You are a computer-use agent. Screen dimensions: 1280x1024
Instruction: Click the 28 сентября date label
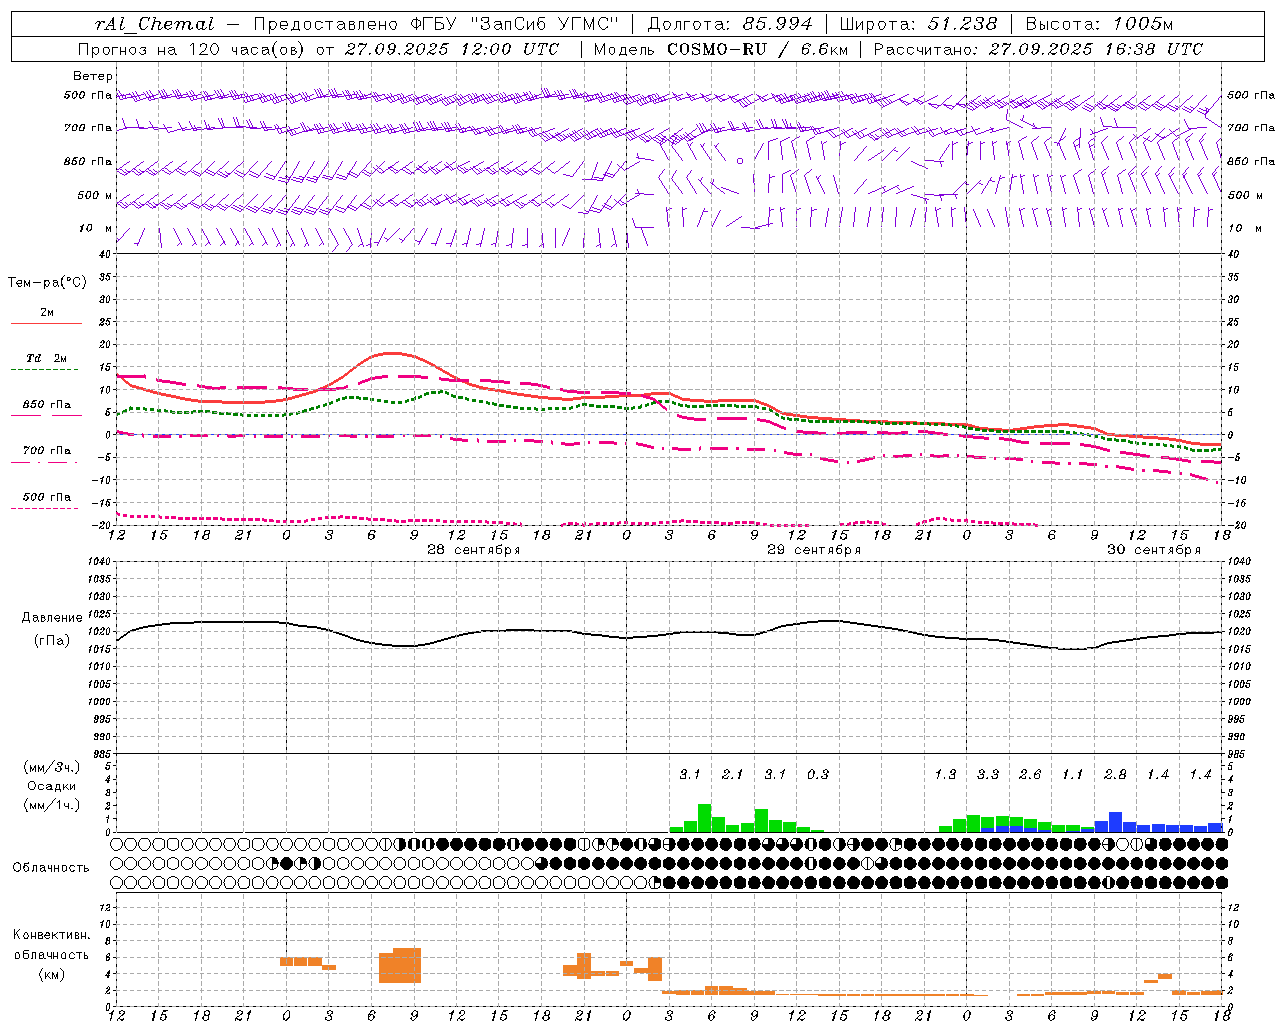[x=474, y=550]
